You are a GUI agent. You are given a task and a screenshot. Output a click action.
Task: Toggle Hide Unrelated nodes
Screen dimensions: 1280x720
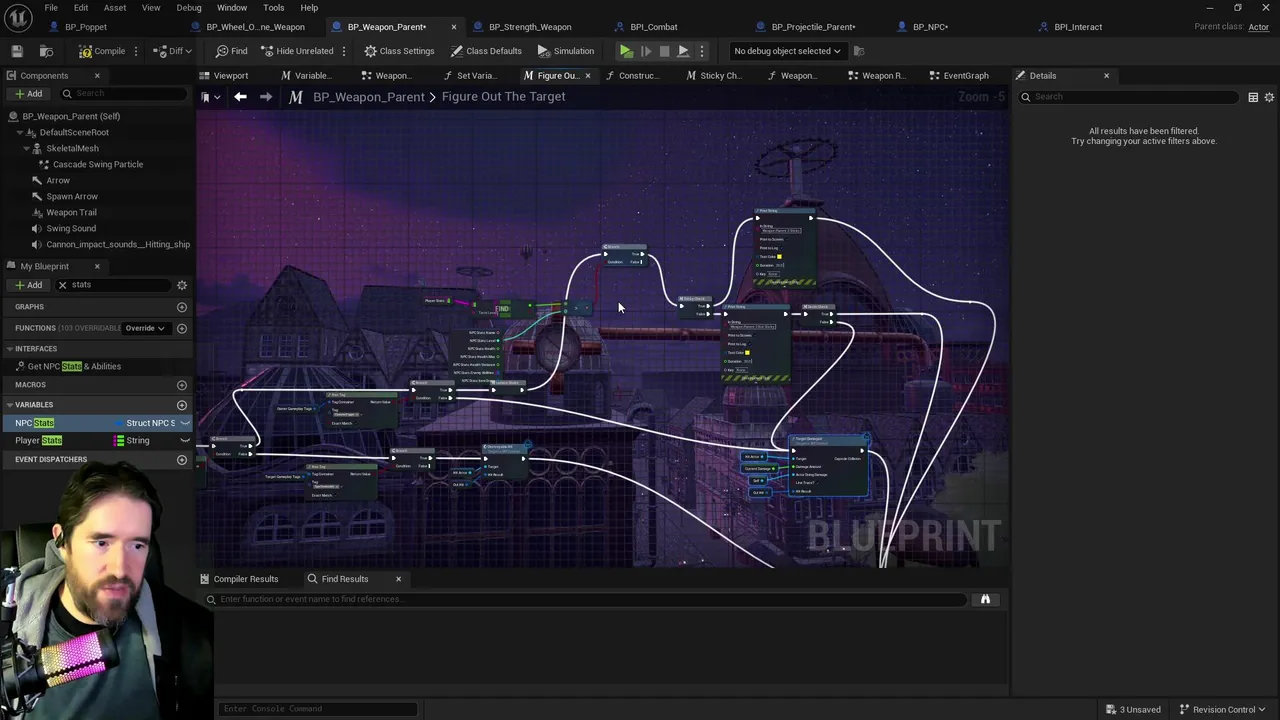point(297,51)
